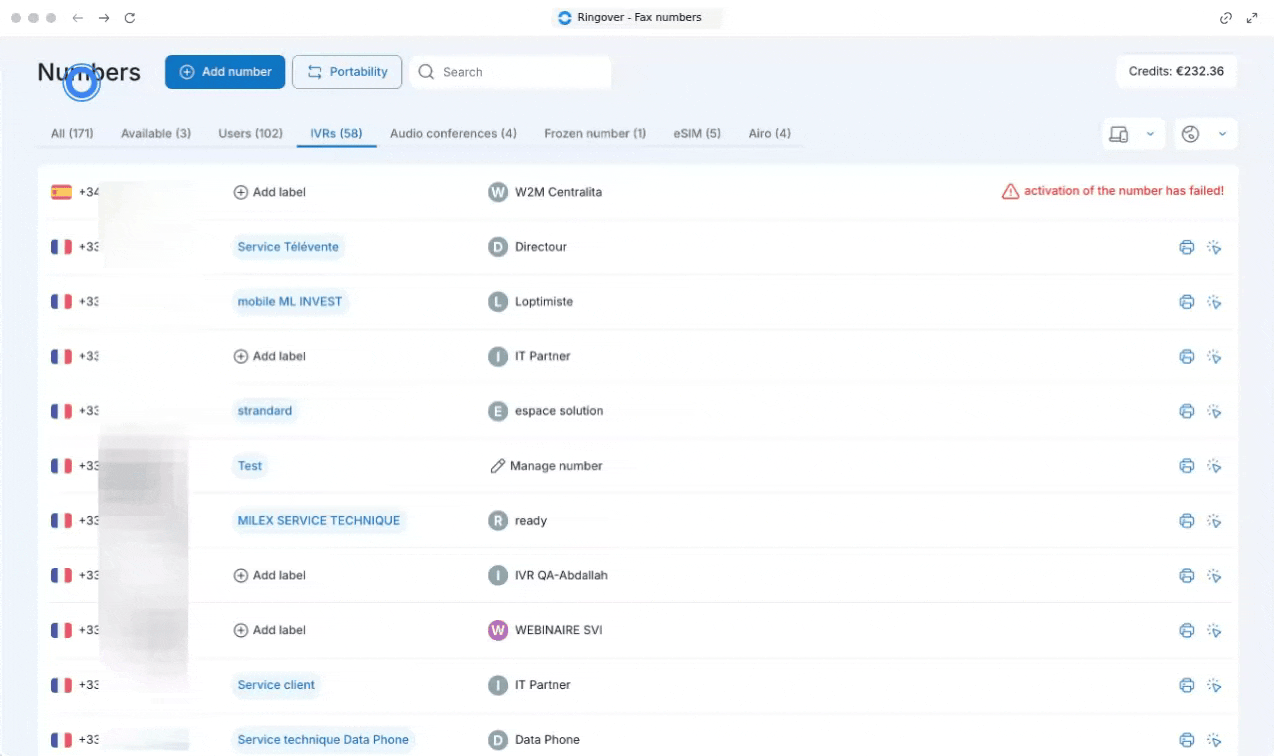Switch to the Airo (4) tab
1274x756 pixels.
[770, 133]
